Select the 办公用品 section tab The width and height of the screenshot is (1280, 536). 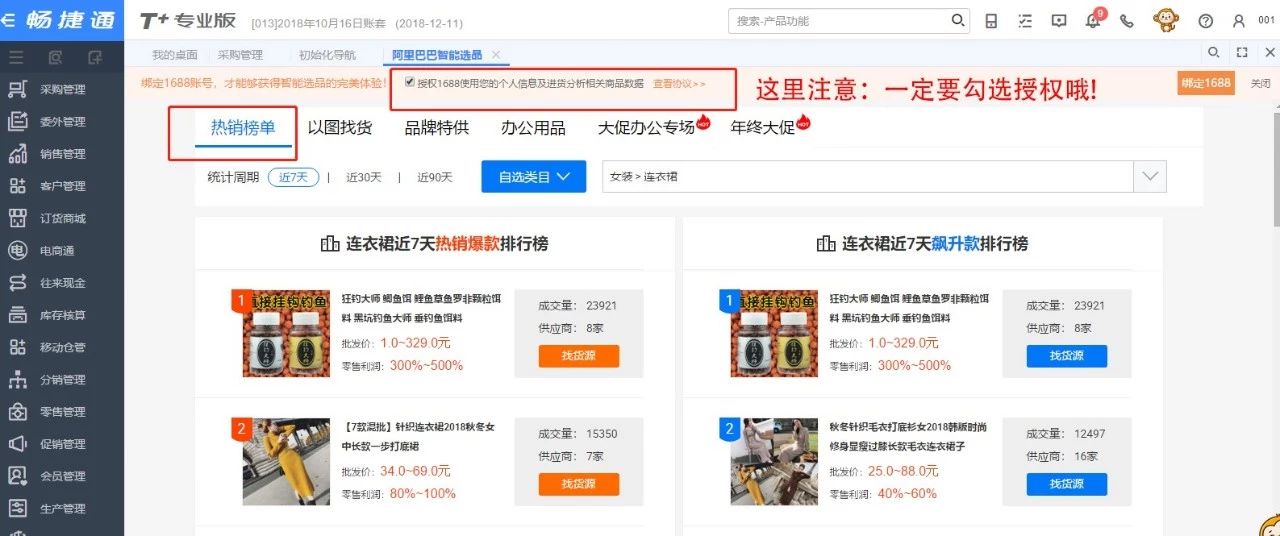point(534,127)
